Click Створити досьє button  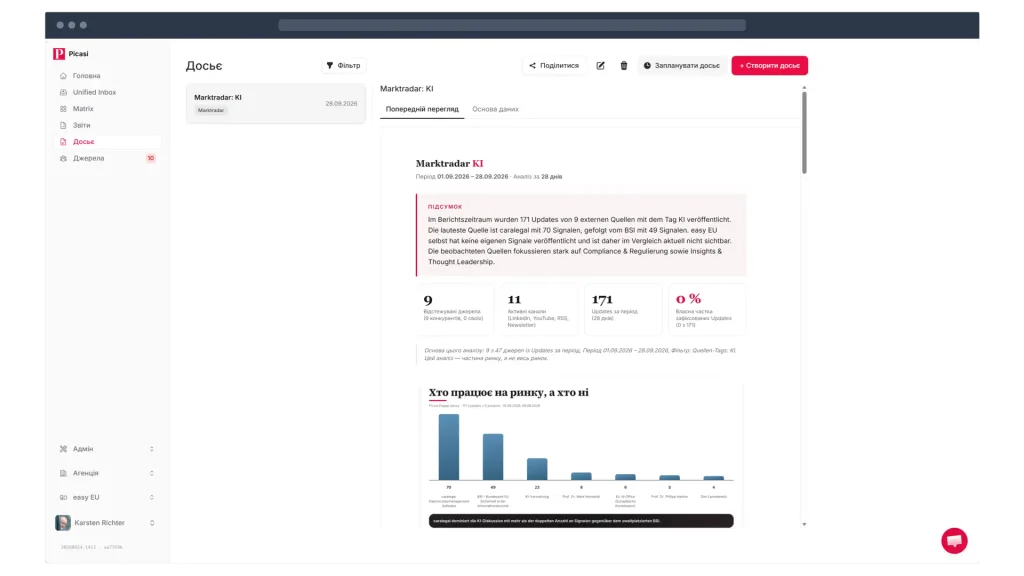pos(769,65)
